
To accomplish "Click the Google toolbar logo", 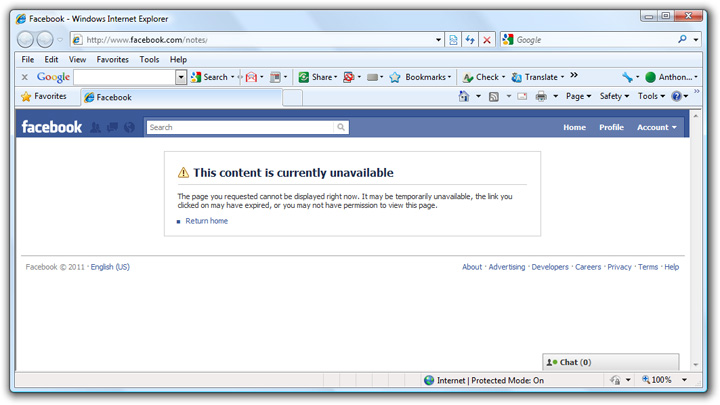I will [53, 77].
